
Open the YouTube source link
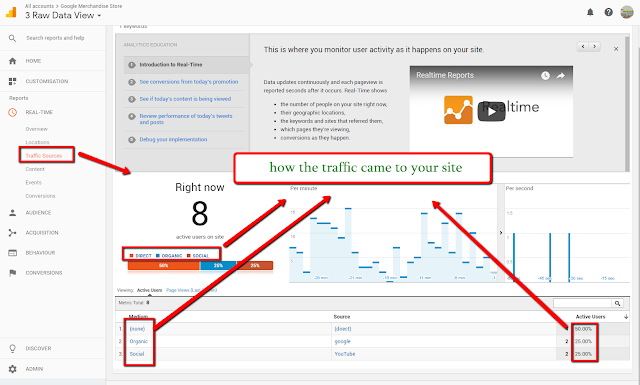tap(345, 354)
